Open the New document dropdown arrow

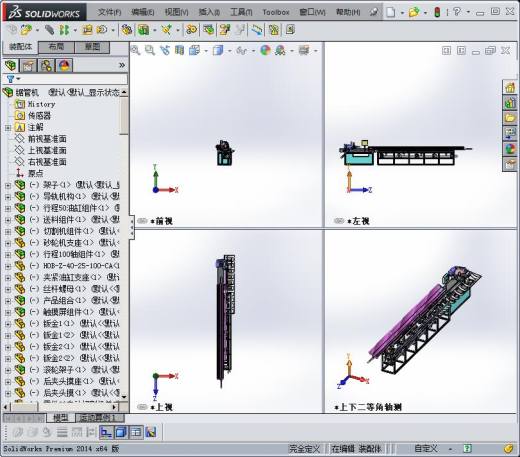tap(402, 13)
